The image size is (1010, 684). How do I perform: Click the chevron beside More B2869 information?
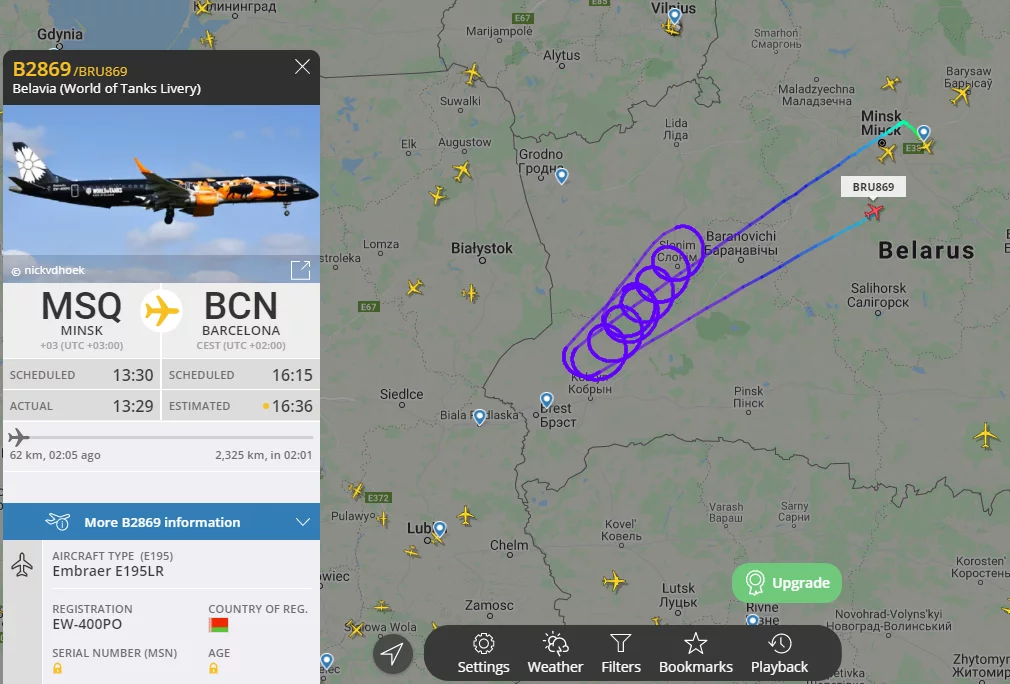click(x=303, y=522)
